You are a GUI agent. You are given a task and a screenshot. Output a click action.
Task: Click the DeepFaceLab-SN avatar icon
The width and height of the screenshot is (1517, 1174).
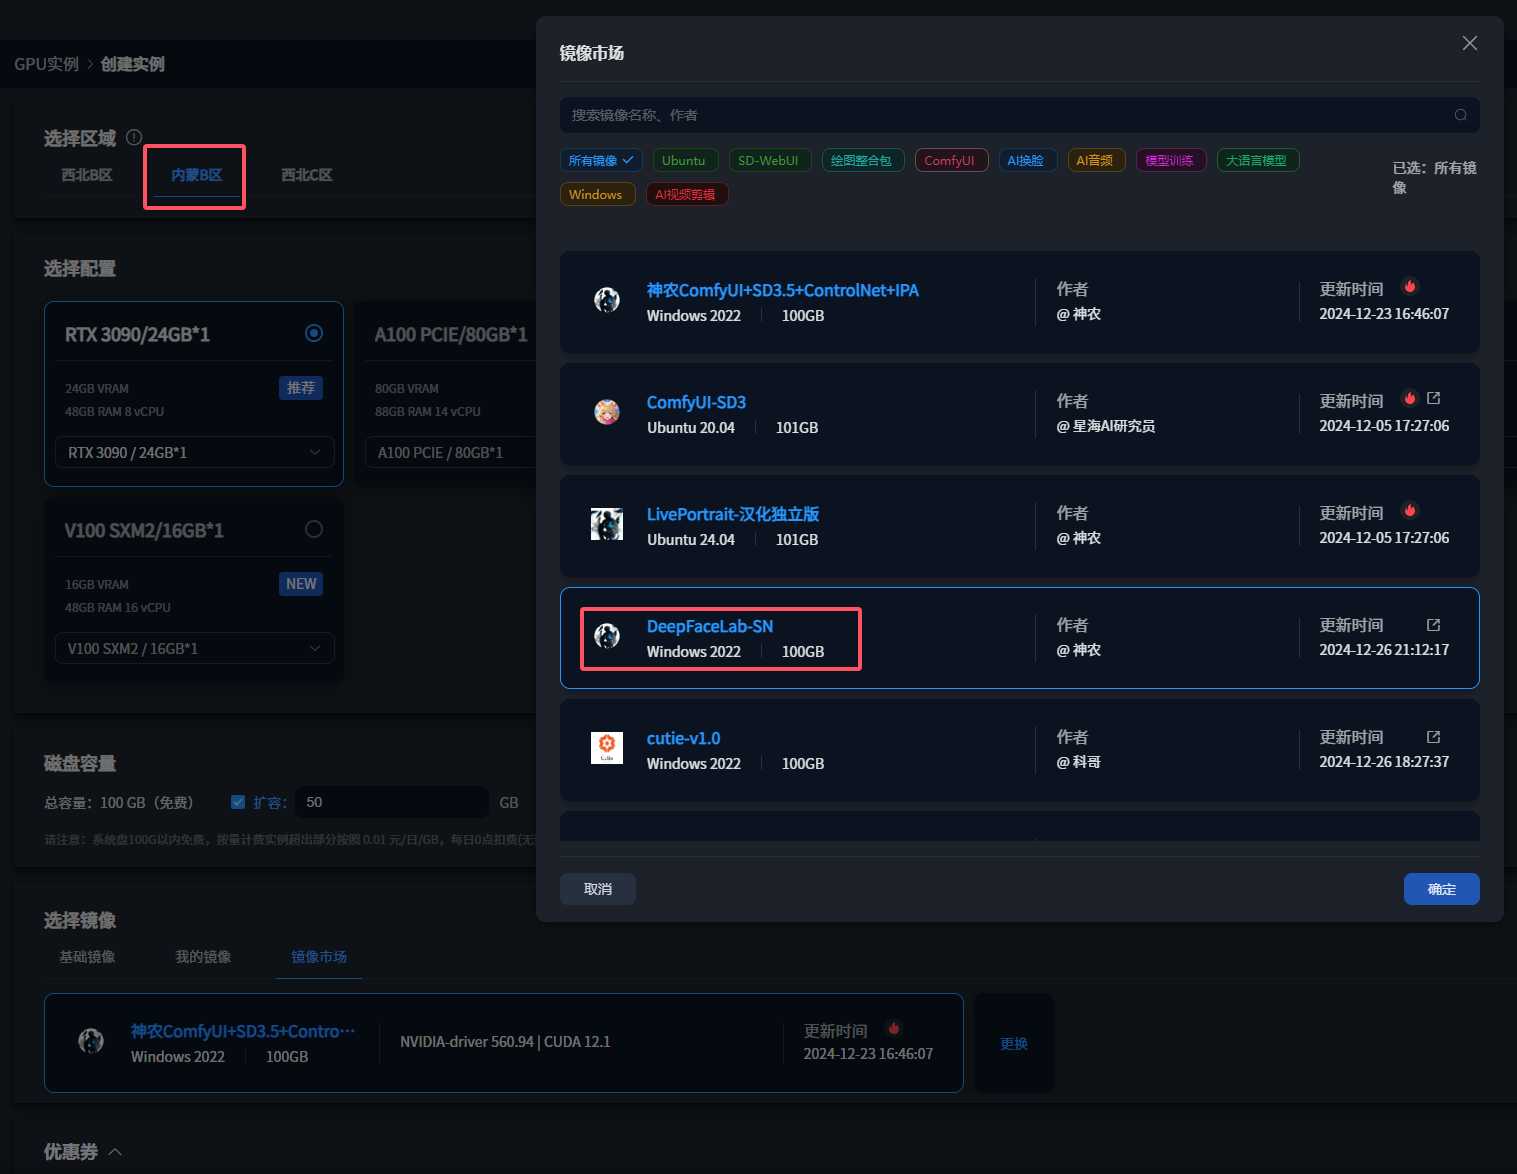point(607,636)
